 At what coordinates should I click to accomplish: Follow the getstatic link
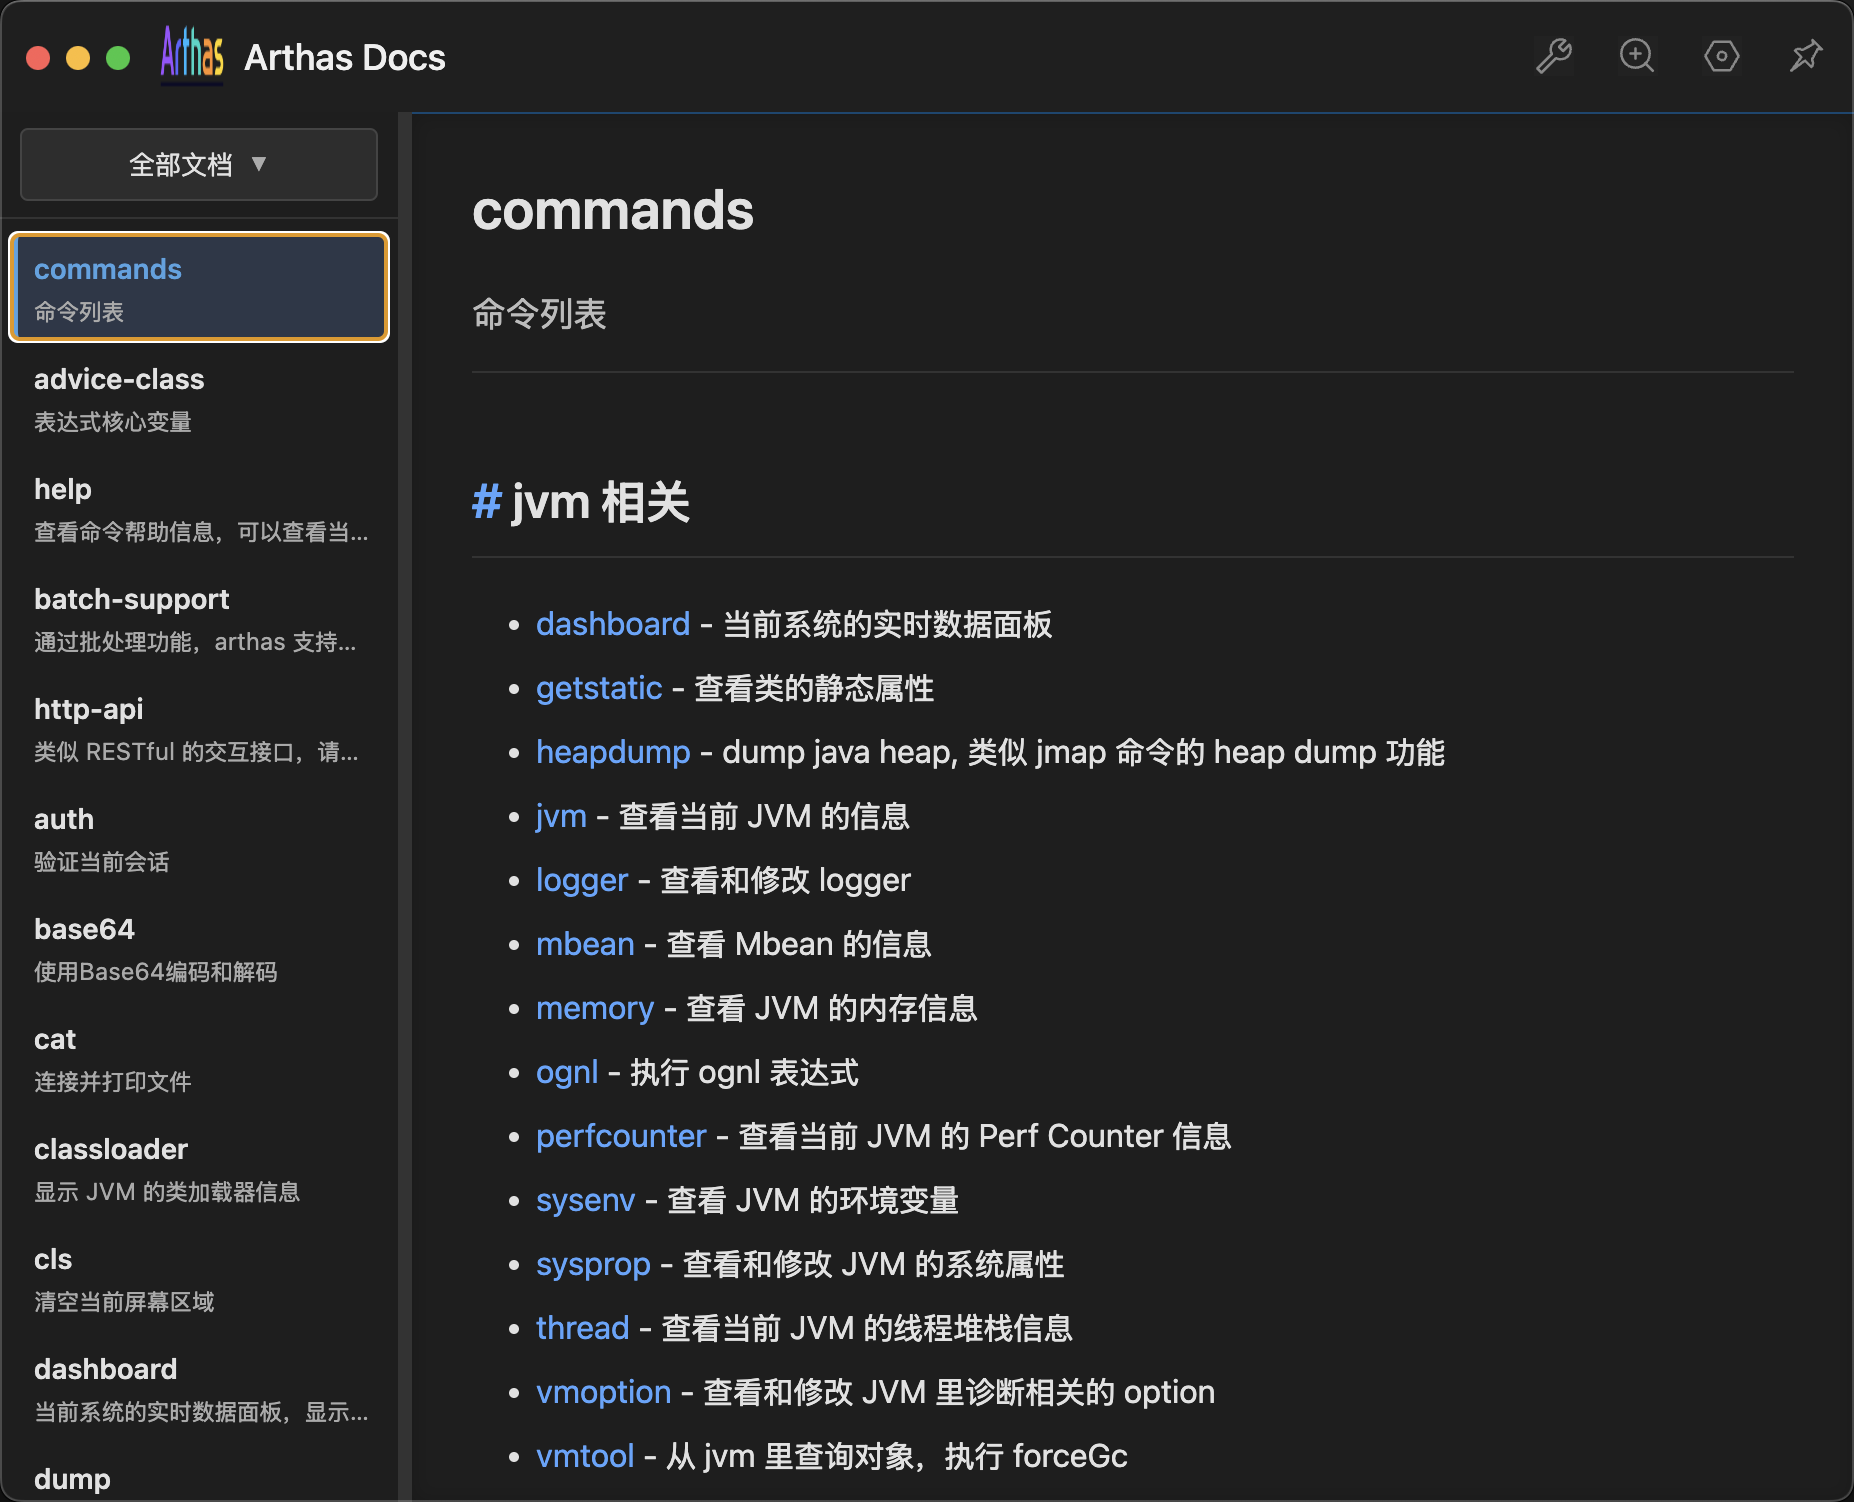pyautogui.click(x=599, y=688)
